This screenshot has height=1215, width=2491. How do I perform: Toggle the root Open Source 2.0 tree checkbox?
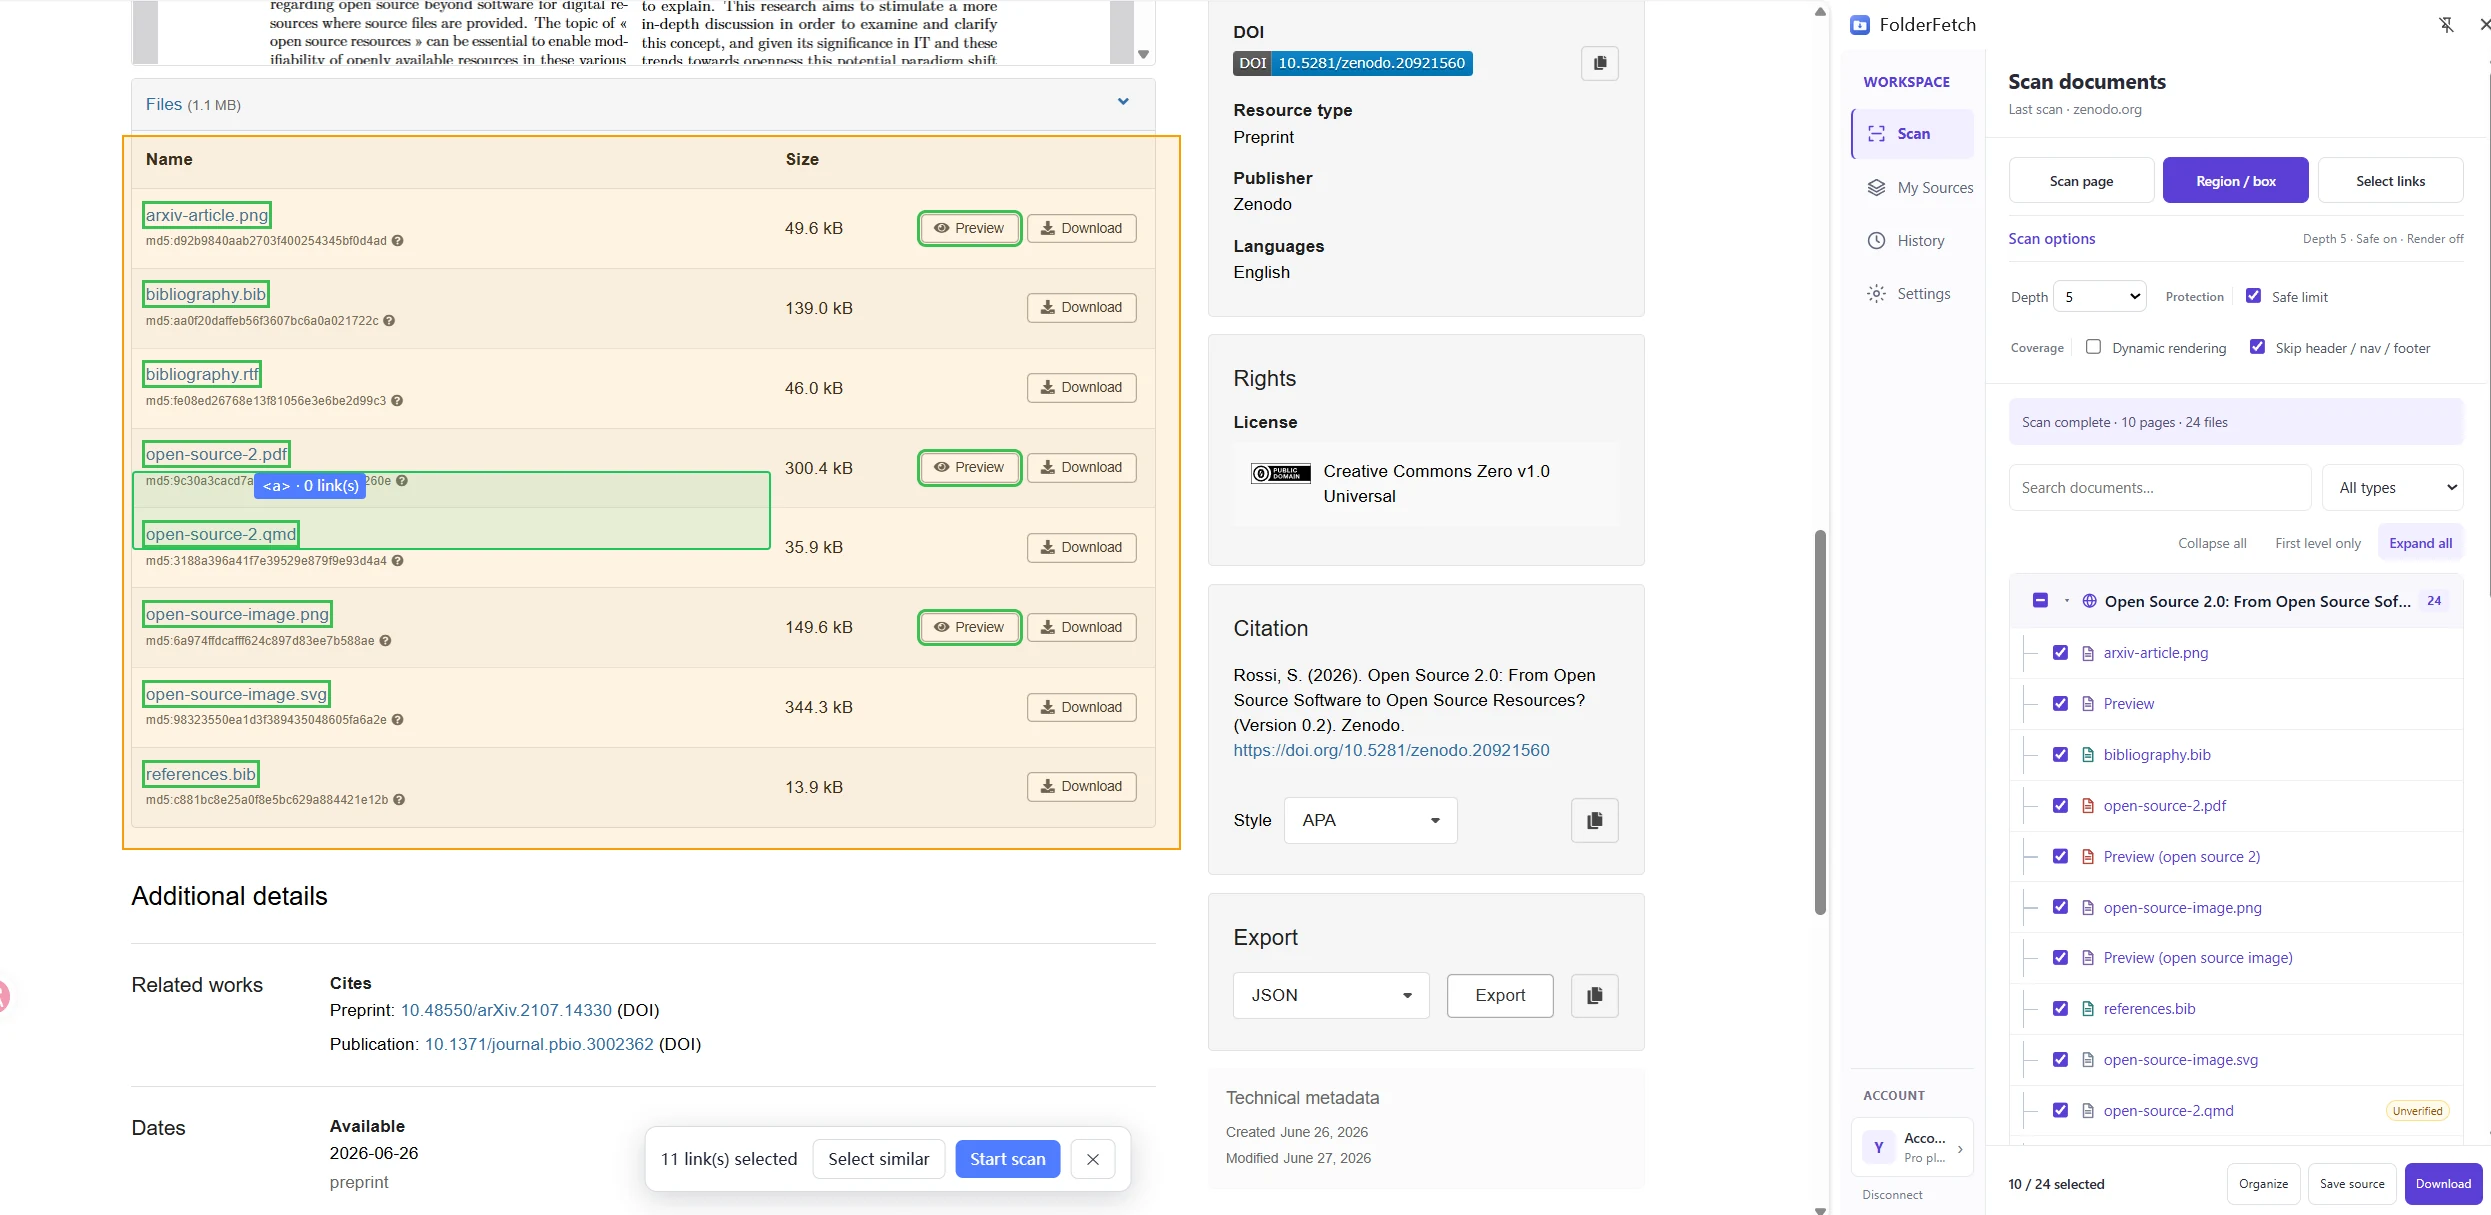coord(2040,601)
